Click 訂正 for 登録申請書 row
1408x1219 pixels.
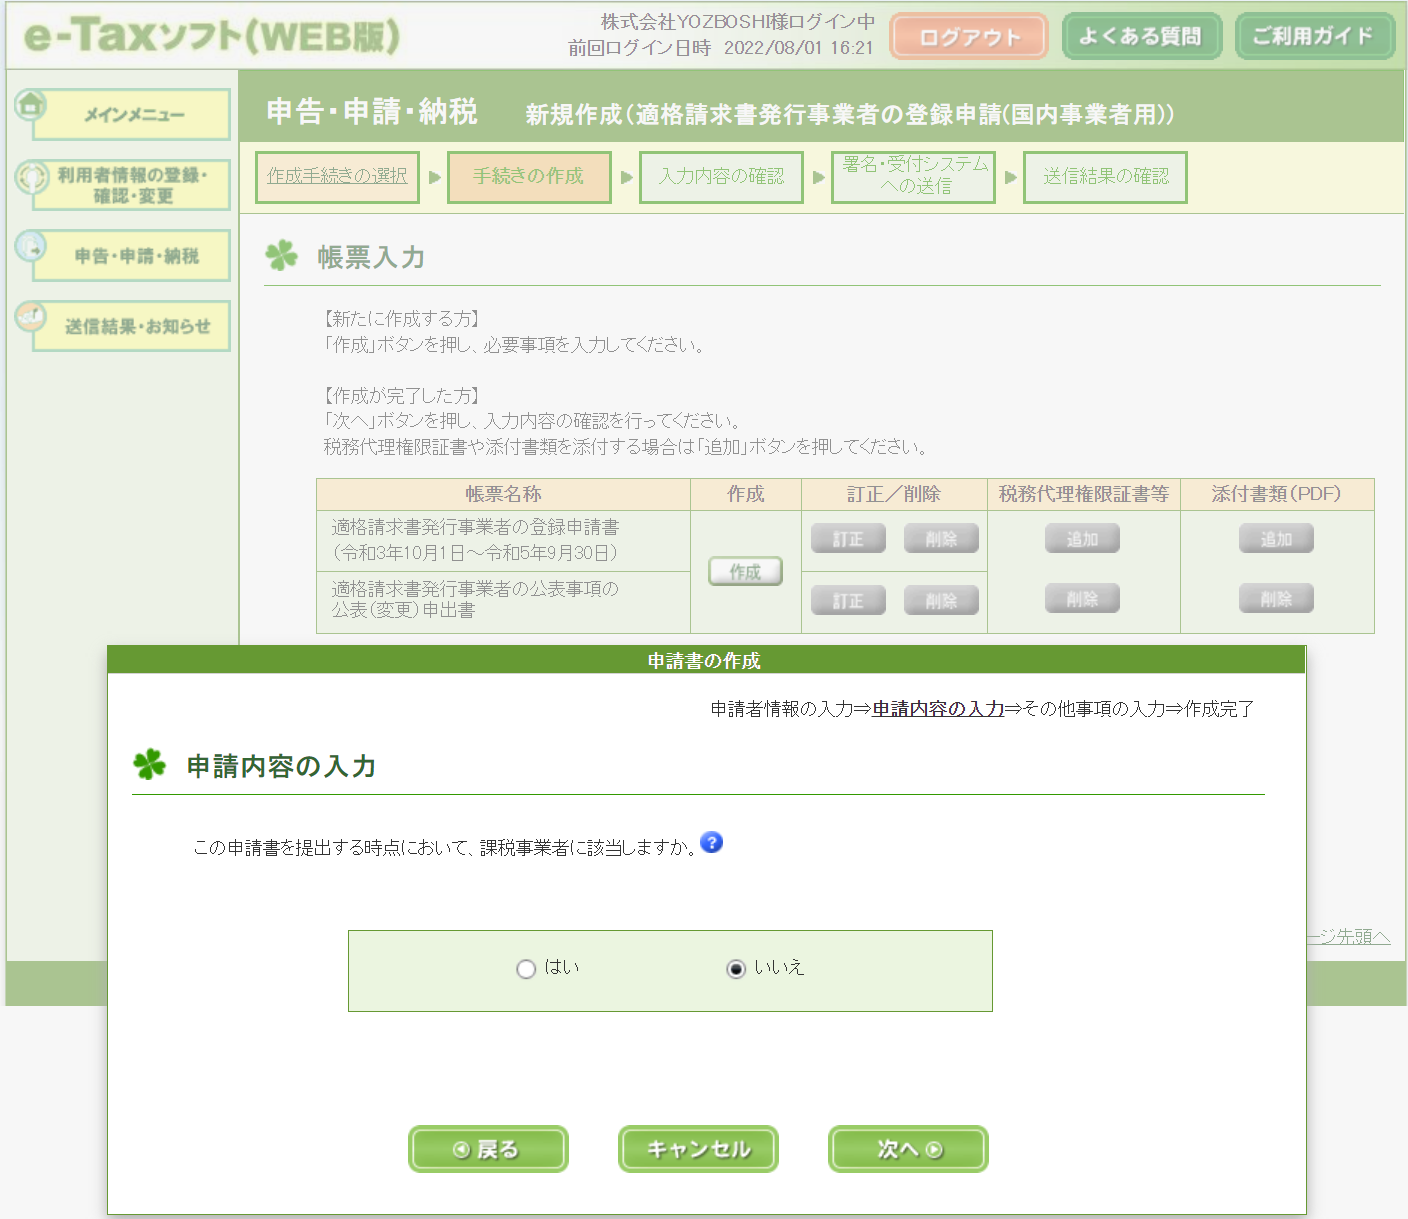tap(848, 539)
